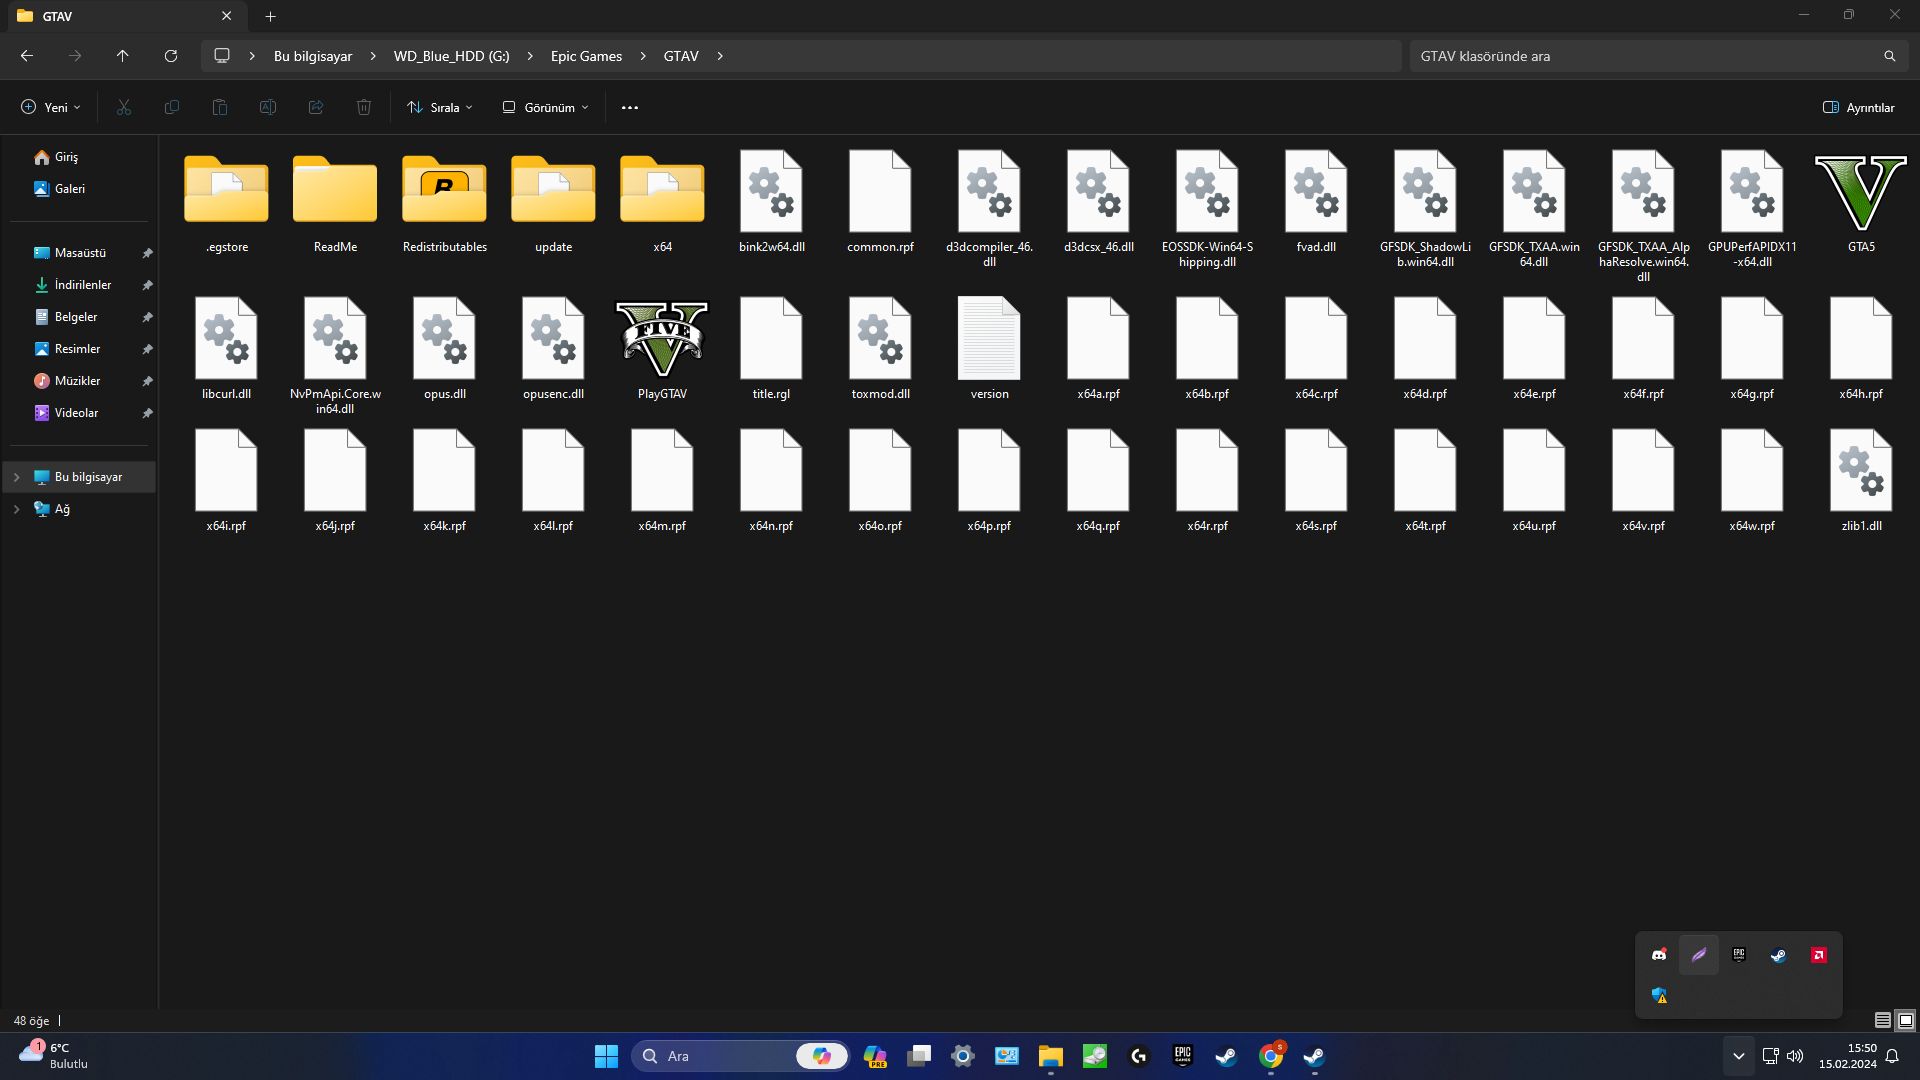Click the Share icon in the toolbar
1920x1080 pixels.
(x=315, y=107)
